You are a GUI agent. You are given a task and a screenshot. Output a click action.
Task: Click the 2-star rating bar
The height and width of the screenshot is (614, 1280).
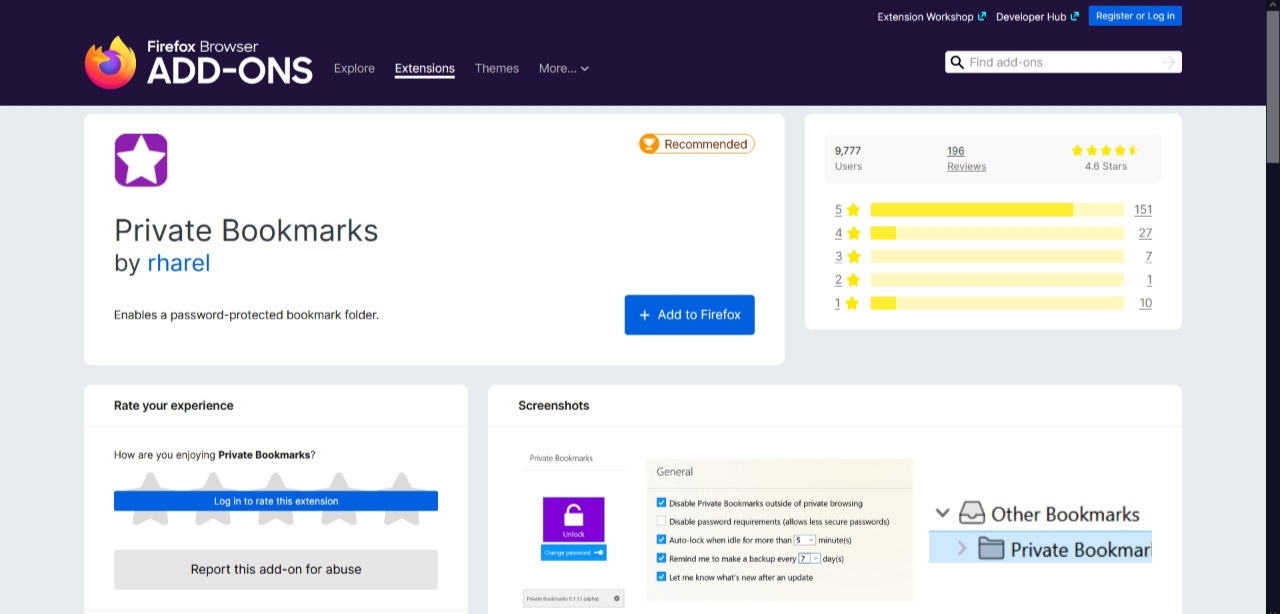[997, 280]
